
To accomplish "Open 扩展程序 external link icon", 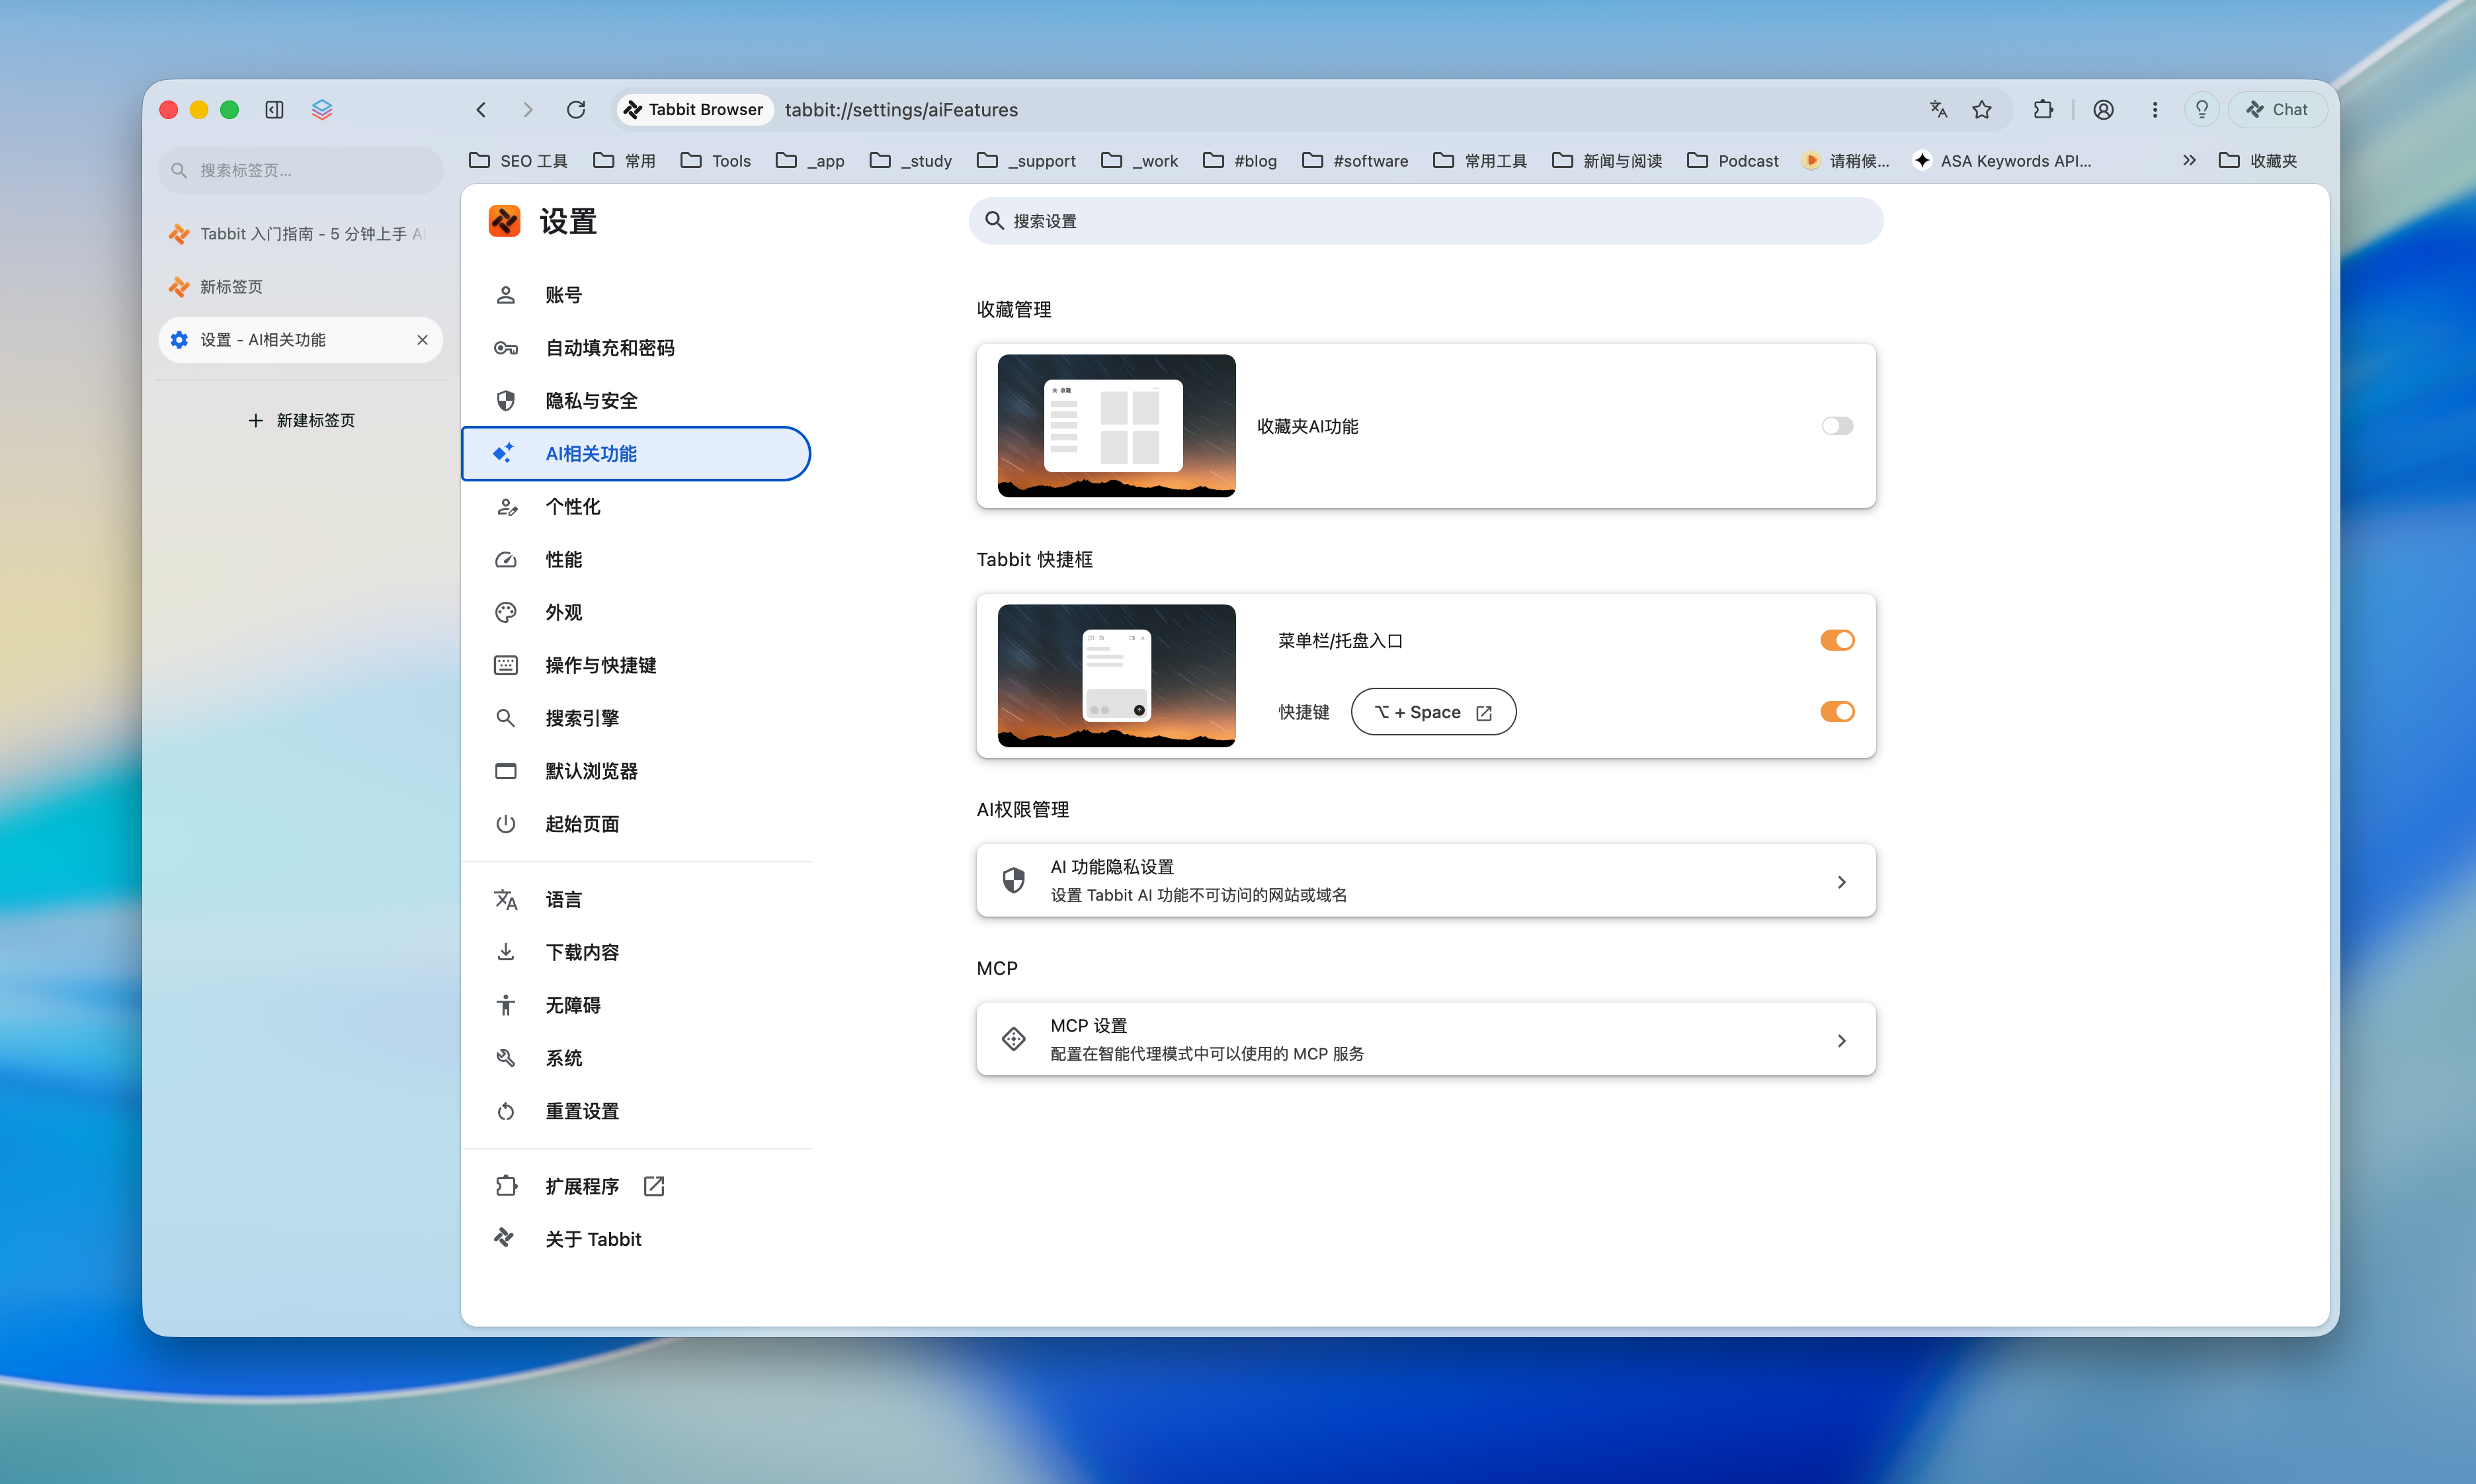I will point(654,1186).
